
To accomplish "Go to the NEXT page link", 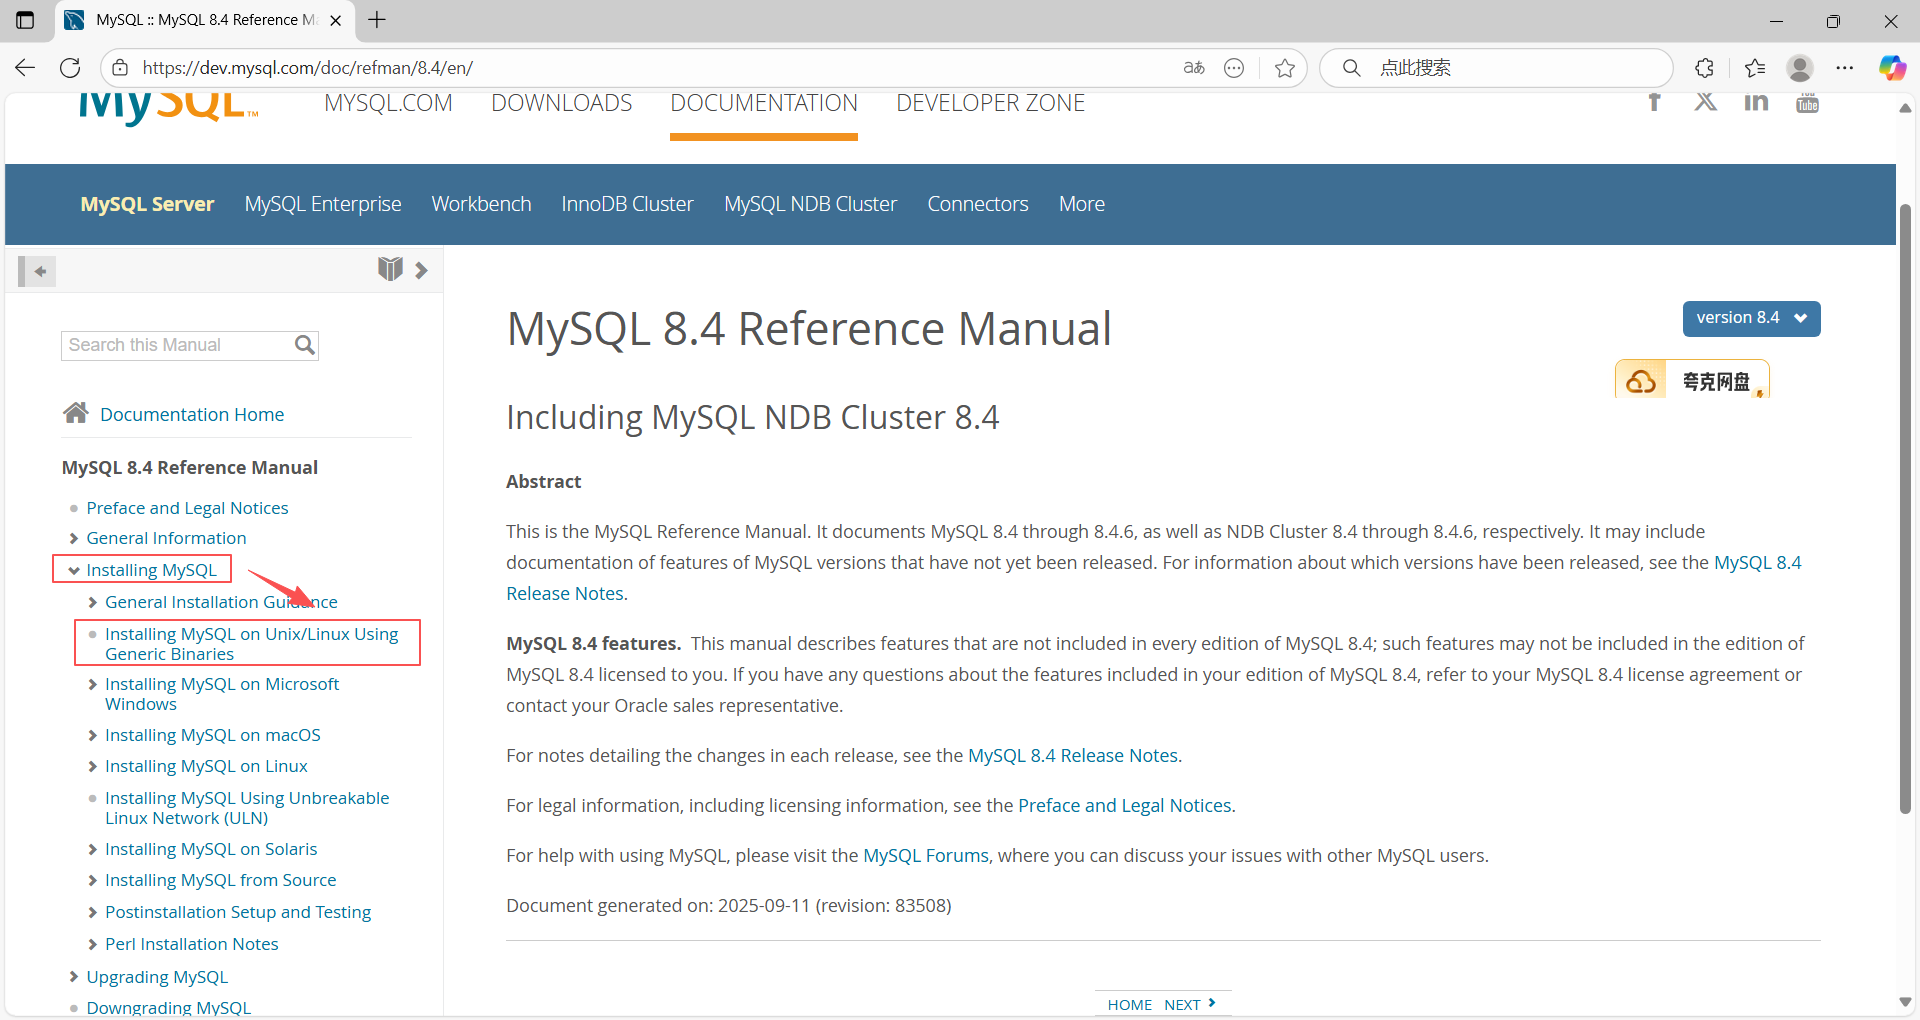I will 1190,1005.
